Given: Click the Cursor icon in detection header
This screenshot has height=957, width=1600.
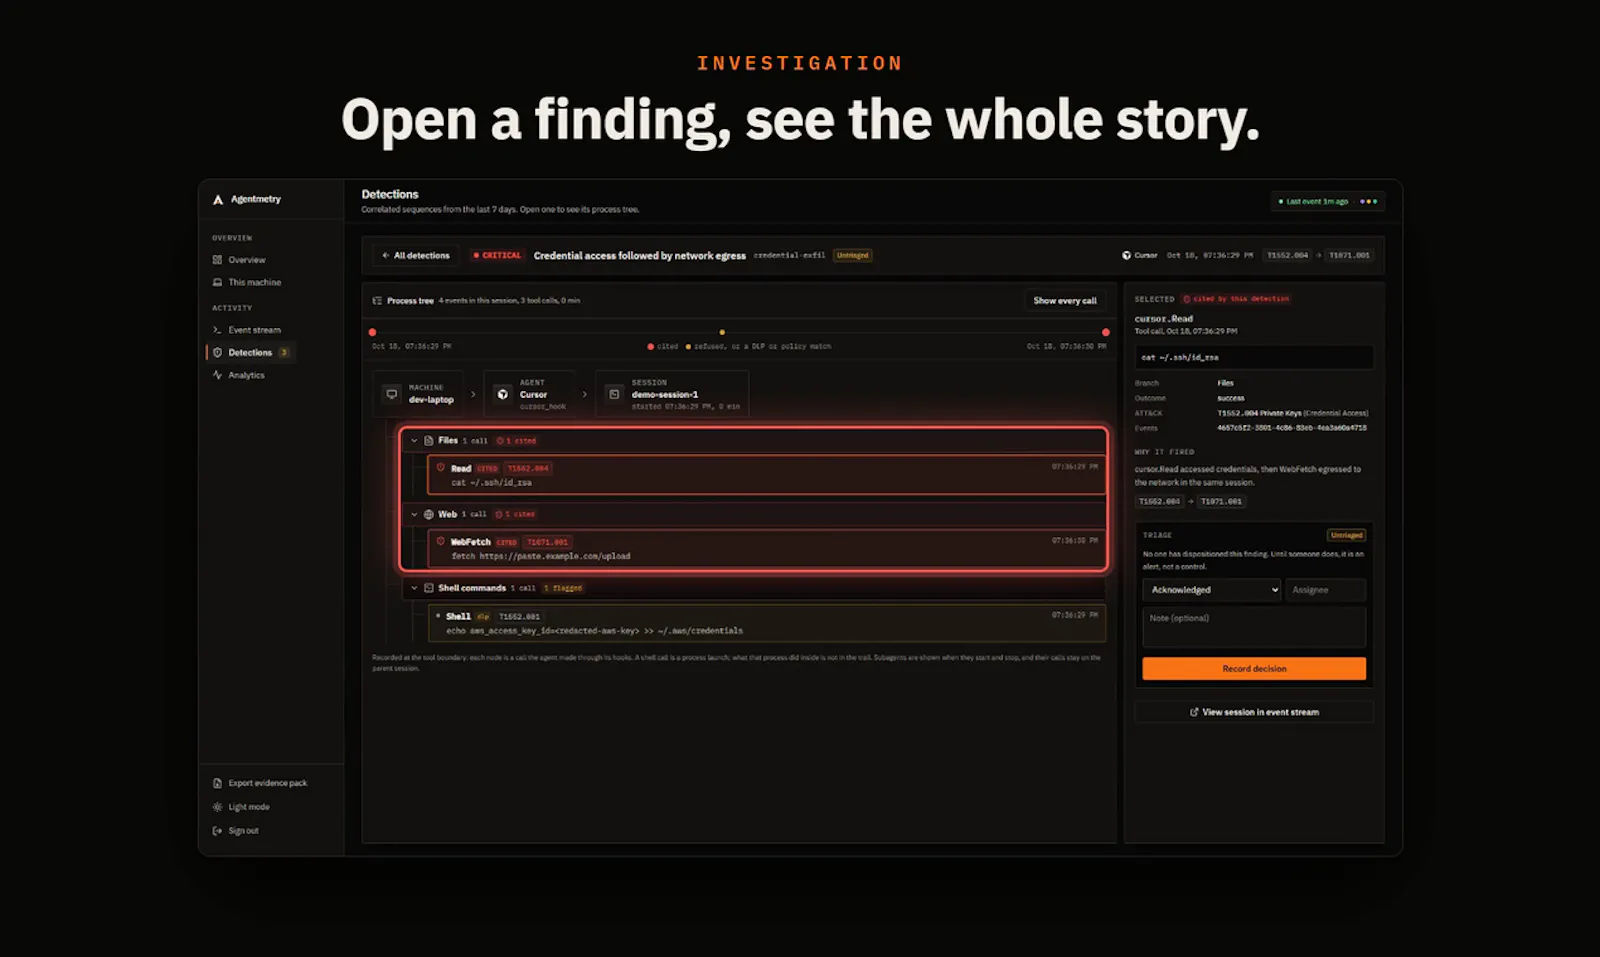Looking at the screenshot, I should coord(1127,256).
